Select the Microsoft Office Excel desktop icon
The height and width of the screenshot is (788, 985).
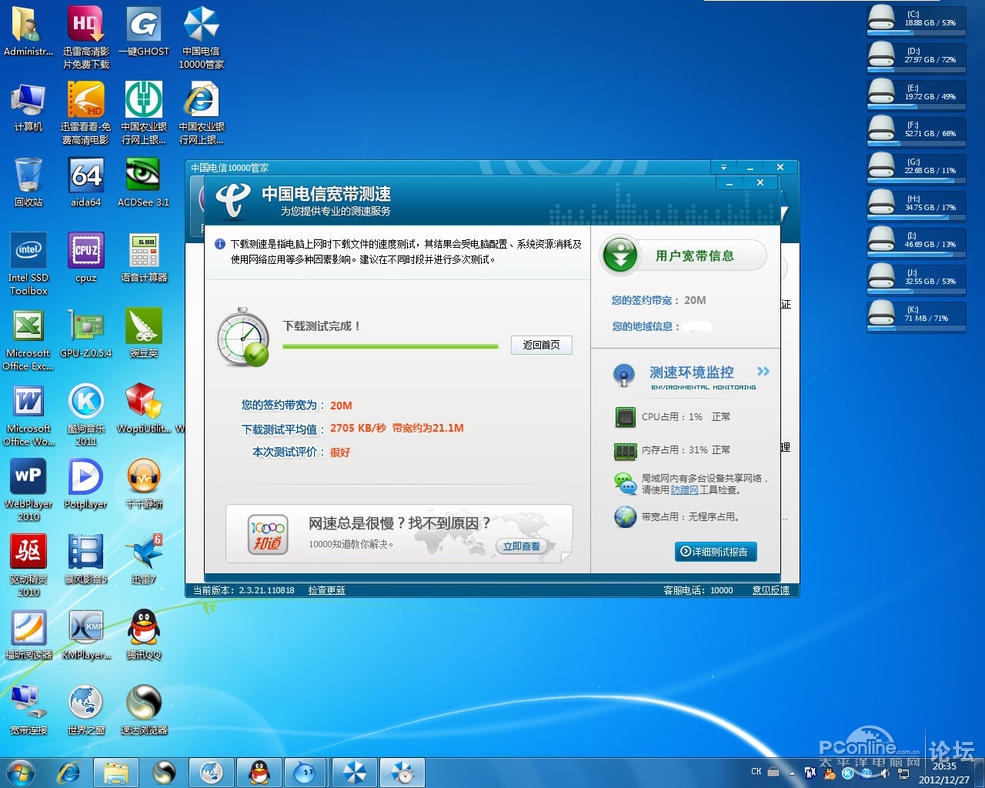28,339
